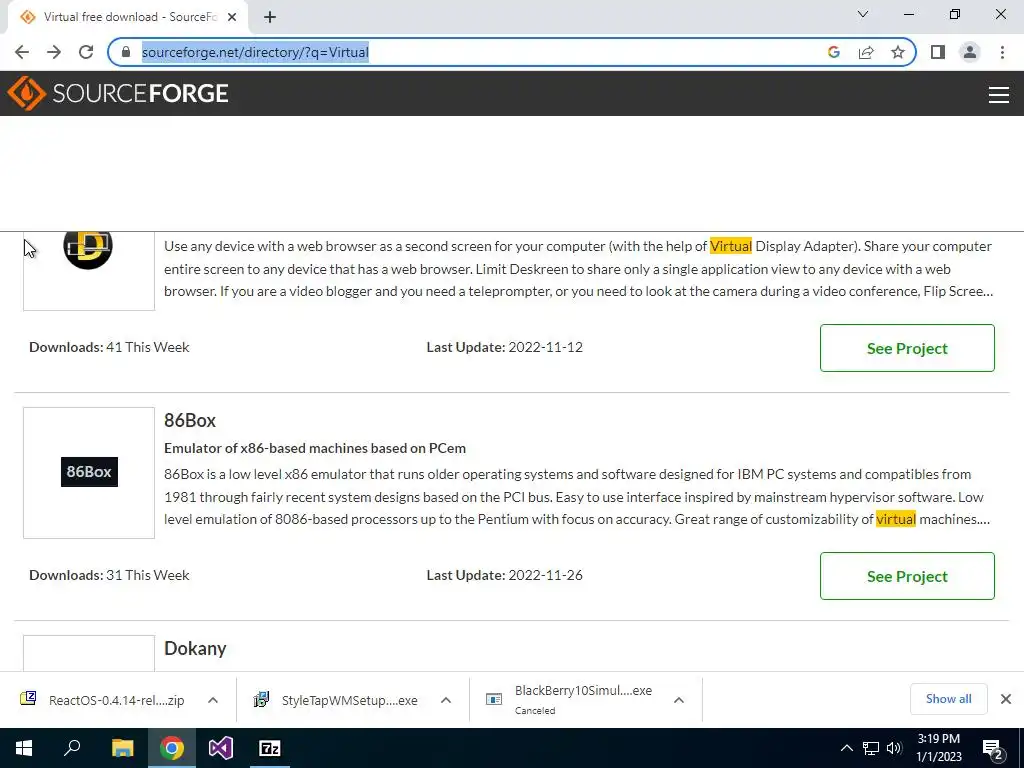Open the notification center icon
The height and width of the screenshot is (768, 1024).
[x=993, y=748]
